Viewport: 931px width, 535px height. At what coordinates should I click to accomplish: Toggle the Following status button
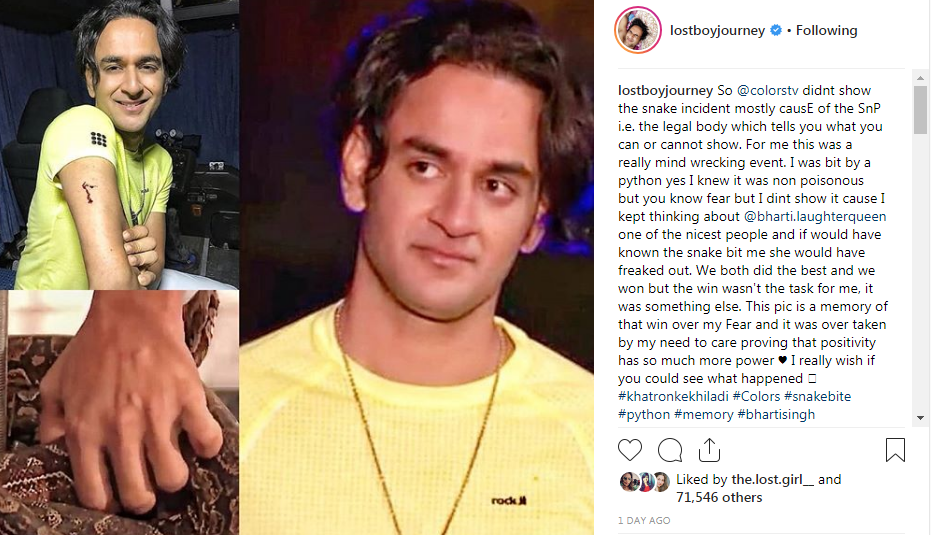coord(826,30)
